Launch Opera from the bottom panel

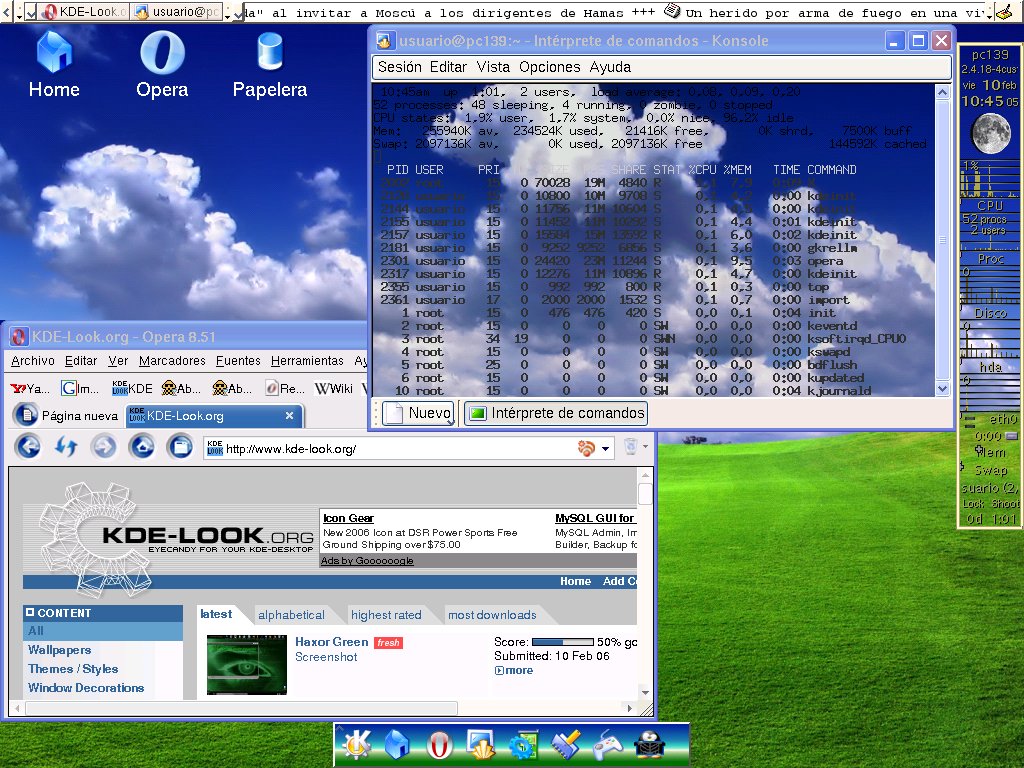pyautogui.click(x=439, y=745)
